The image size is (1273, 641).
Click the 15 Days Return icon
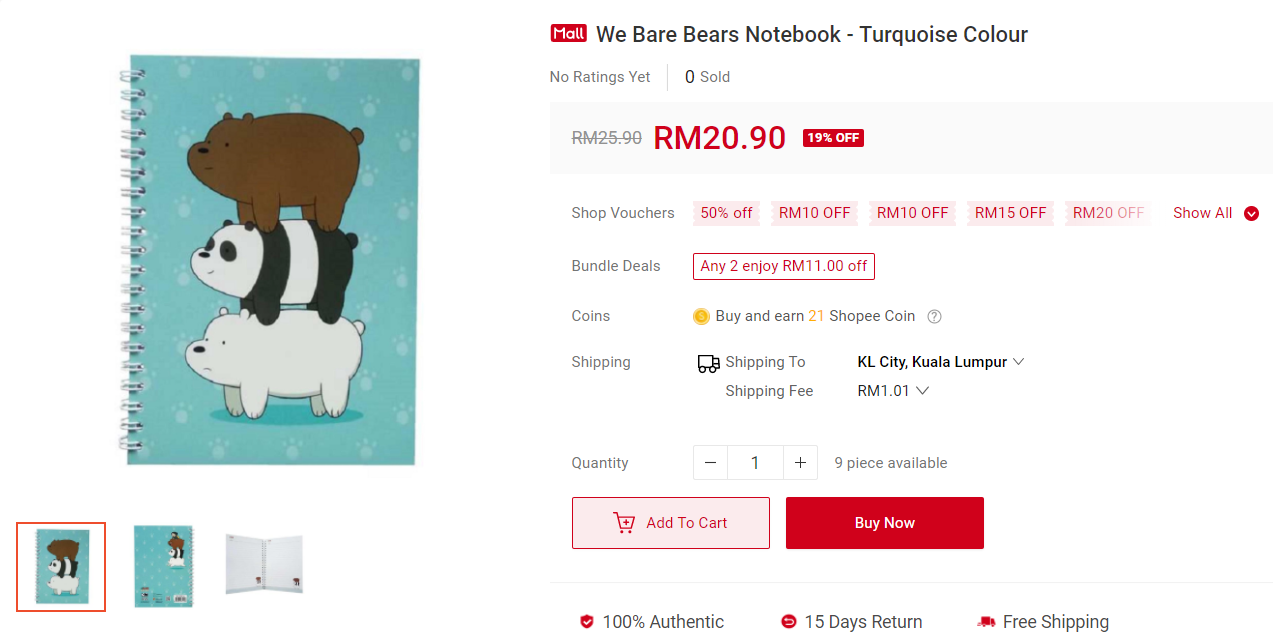click(x=789, y=622)
